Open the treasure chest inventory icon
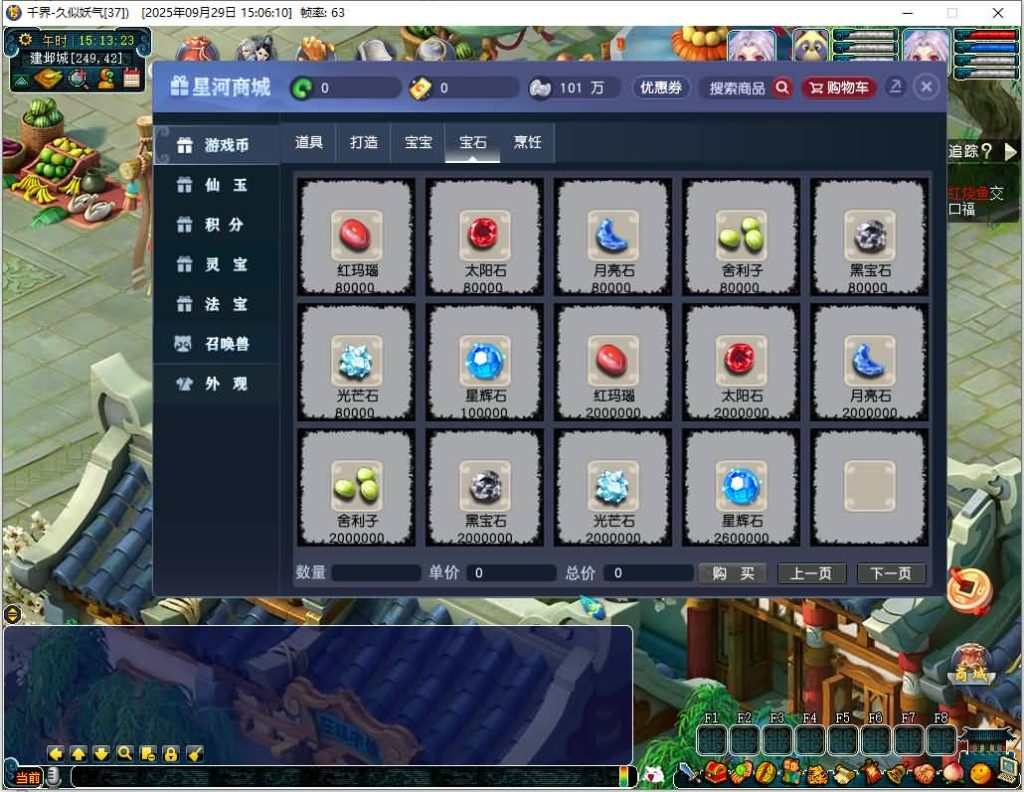 pyautogui.click(x=717, y=772)
